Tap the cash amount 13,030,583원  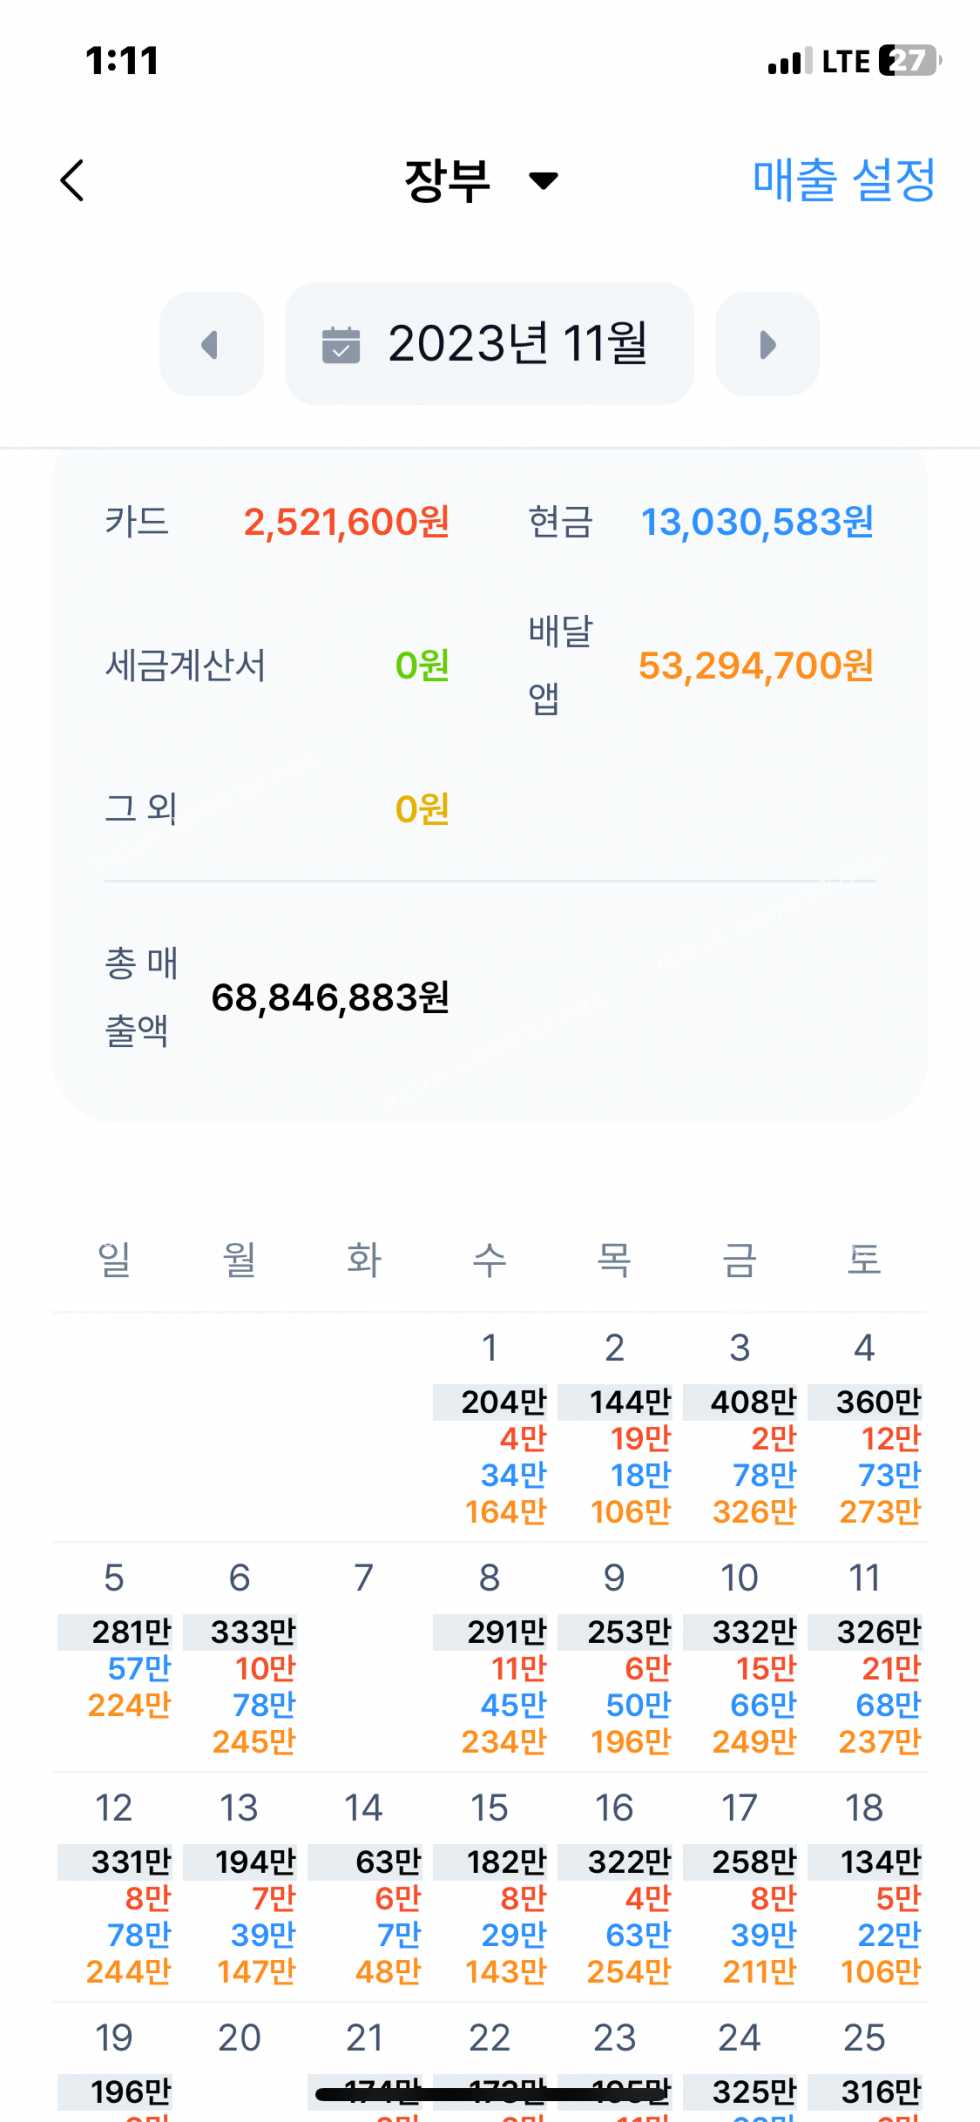[757, 522]
